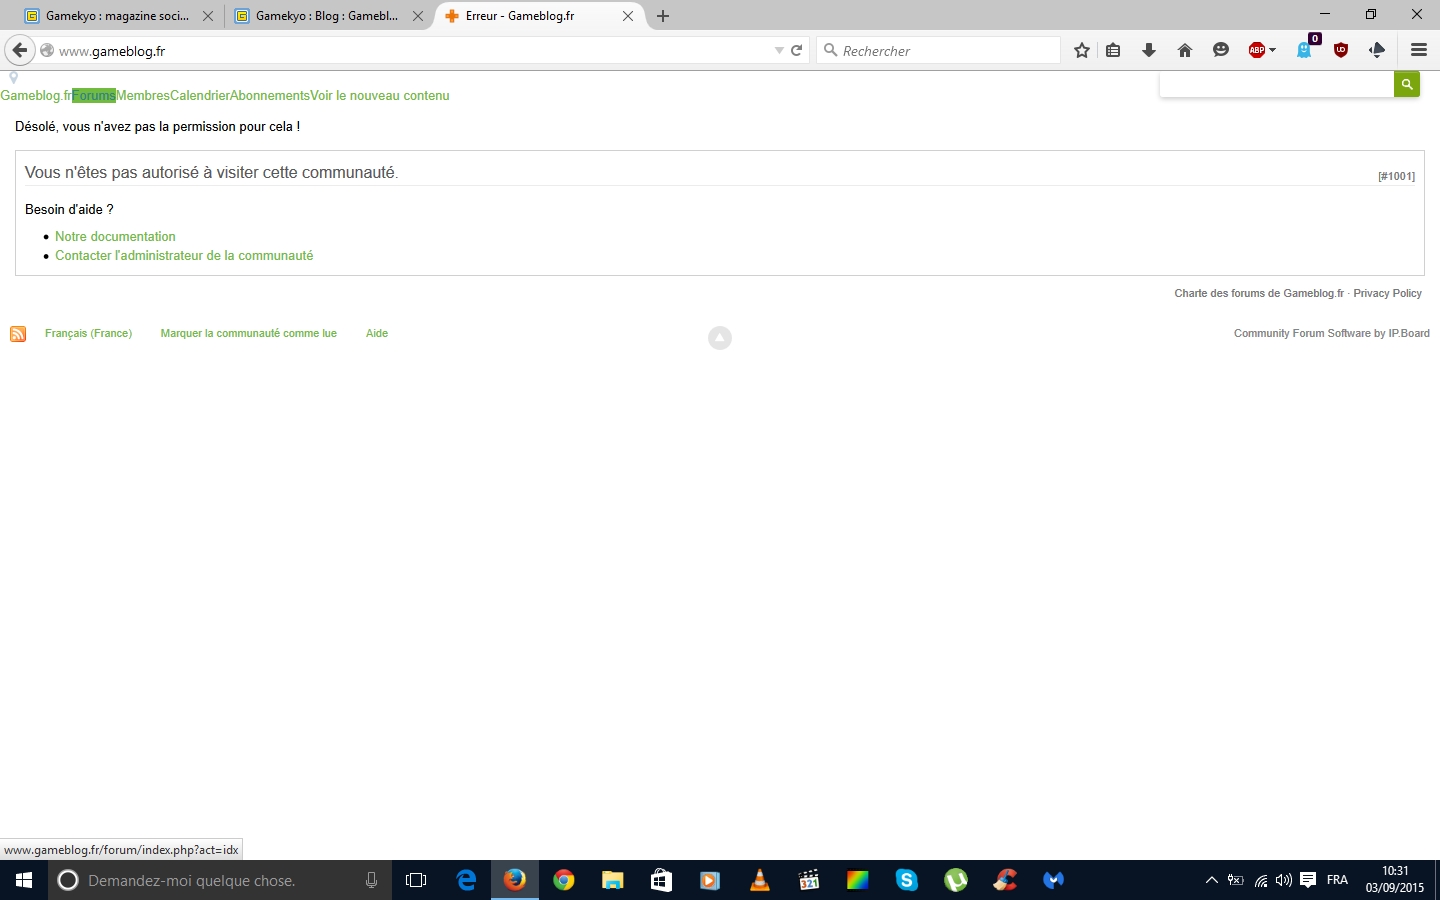The width and height of the screenshot is (1440, 900).
Task: Click the site identity globe icon
Action: click(x=47, y=50)
